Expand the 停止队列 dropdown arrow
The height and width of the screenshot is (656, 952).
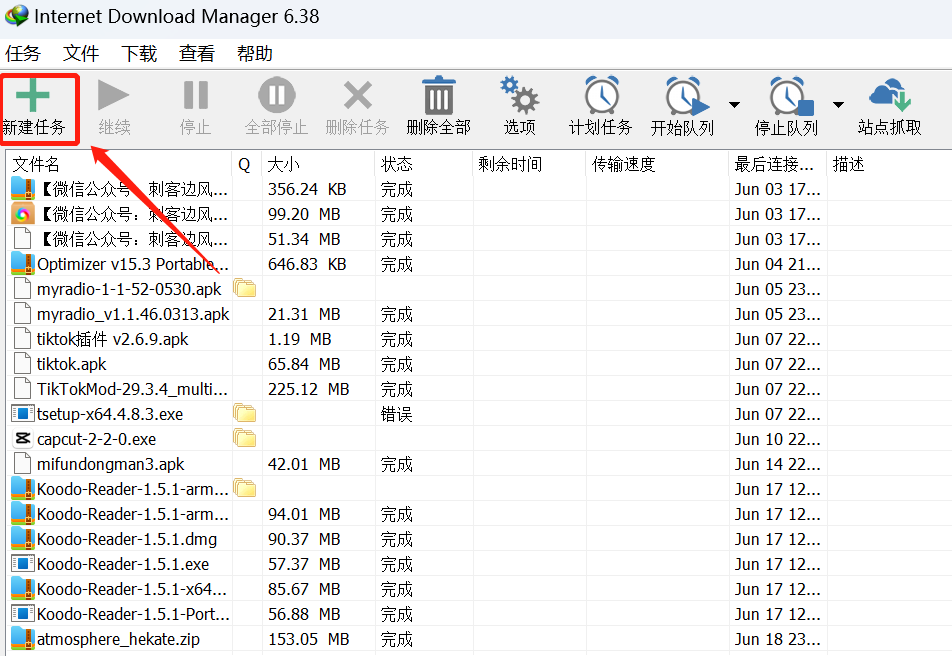(x=838, y=104)
